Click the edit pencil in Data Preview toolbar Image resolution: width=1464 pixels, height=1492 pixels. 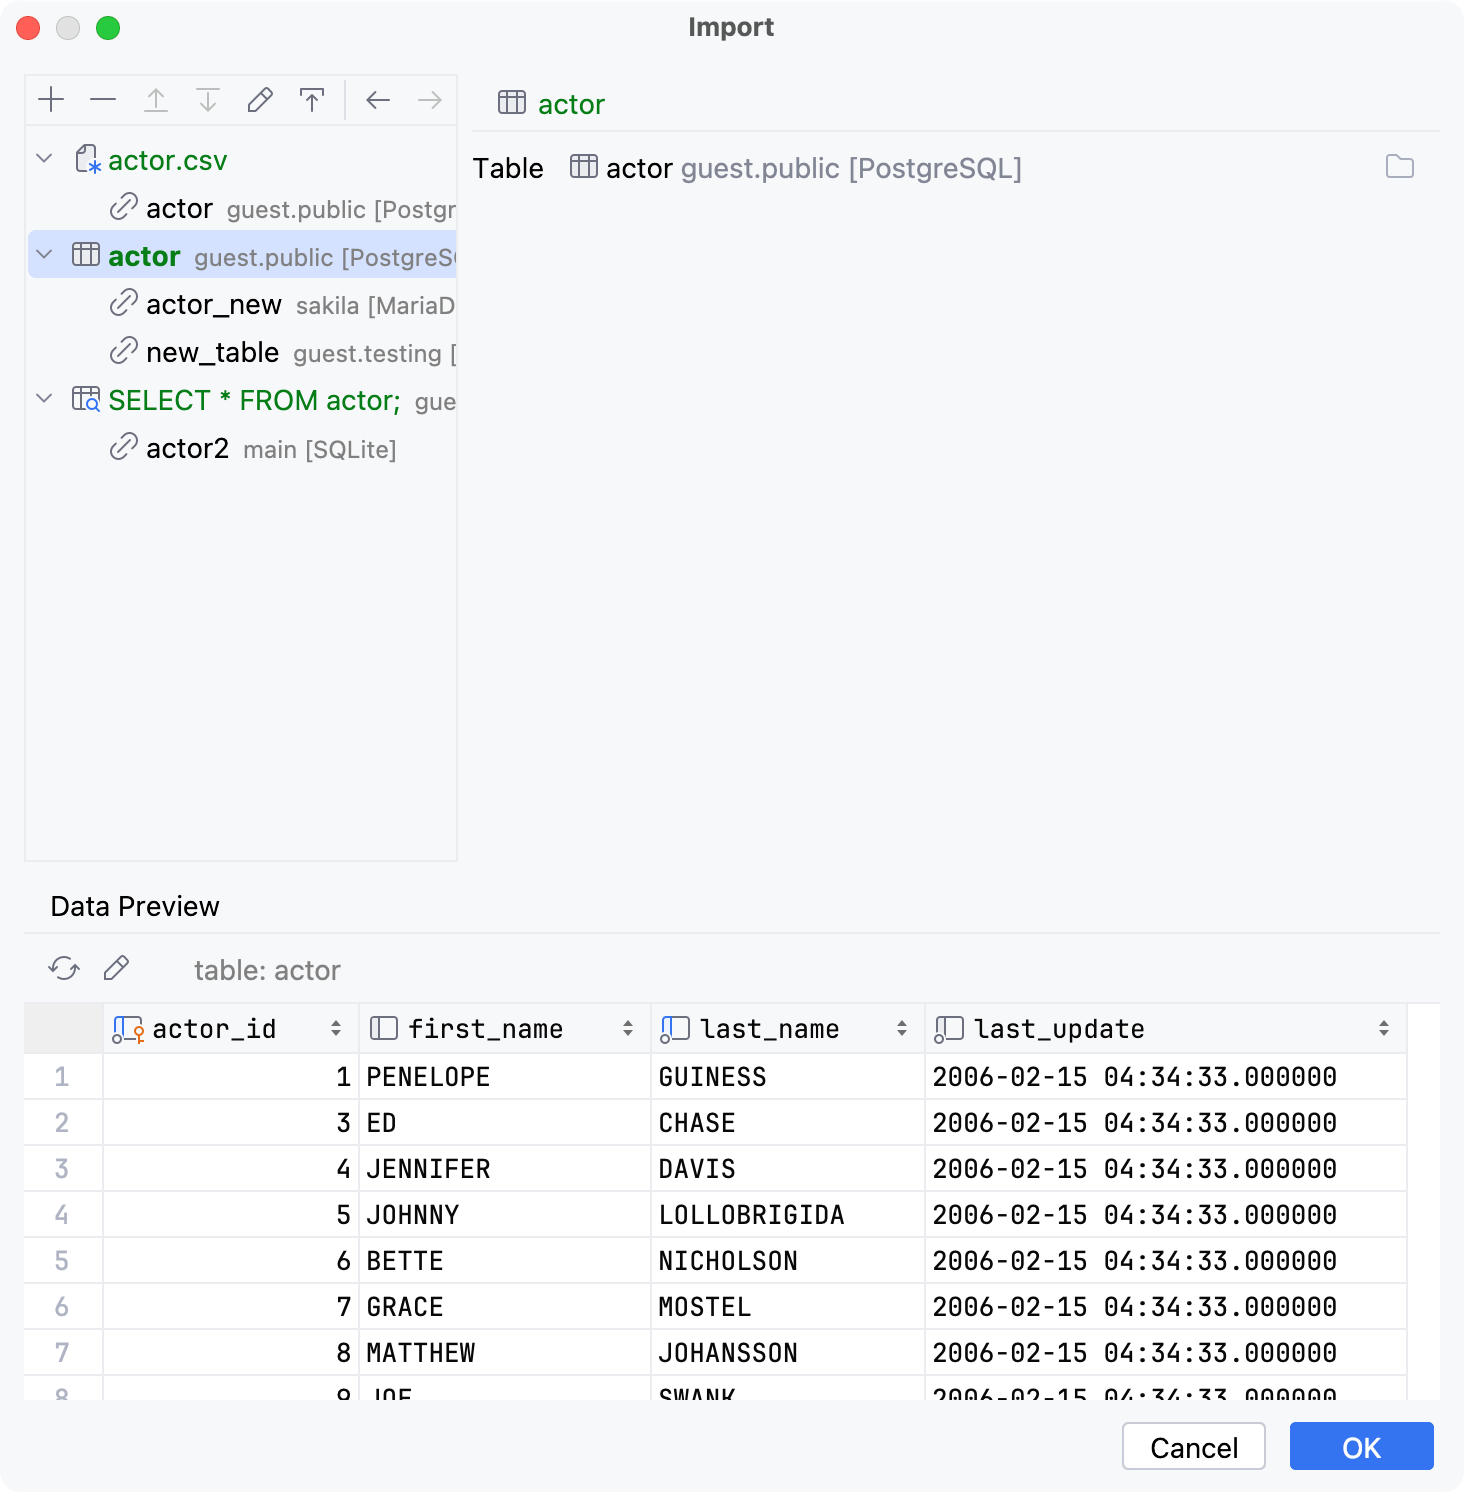pos(116,968)
